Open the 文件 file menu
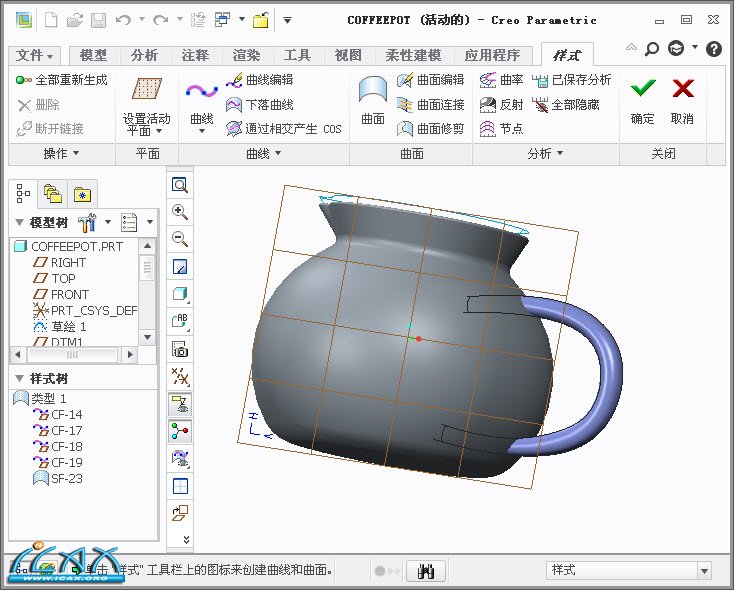 point(37,55)
